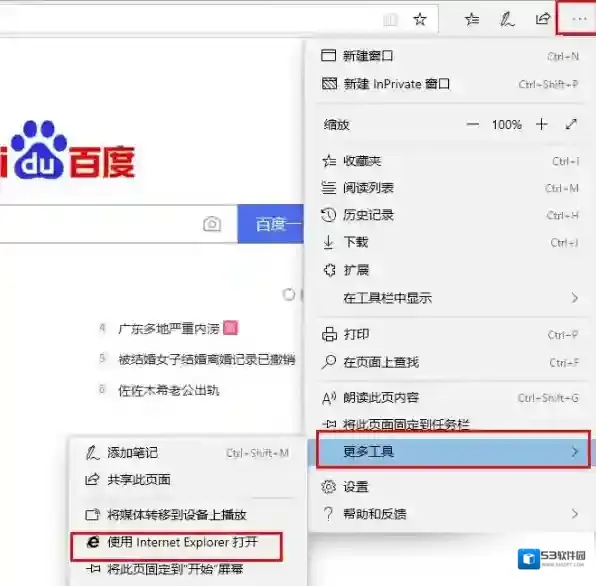Expand the 更多工具 submenu arrow
Viewport: 596px width, 586px height.
click(575, 451)
